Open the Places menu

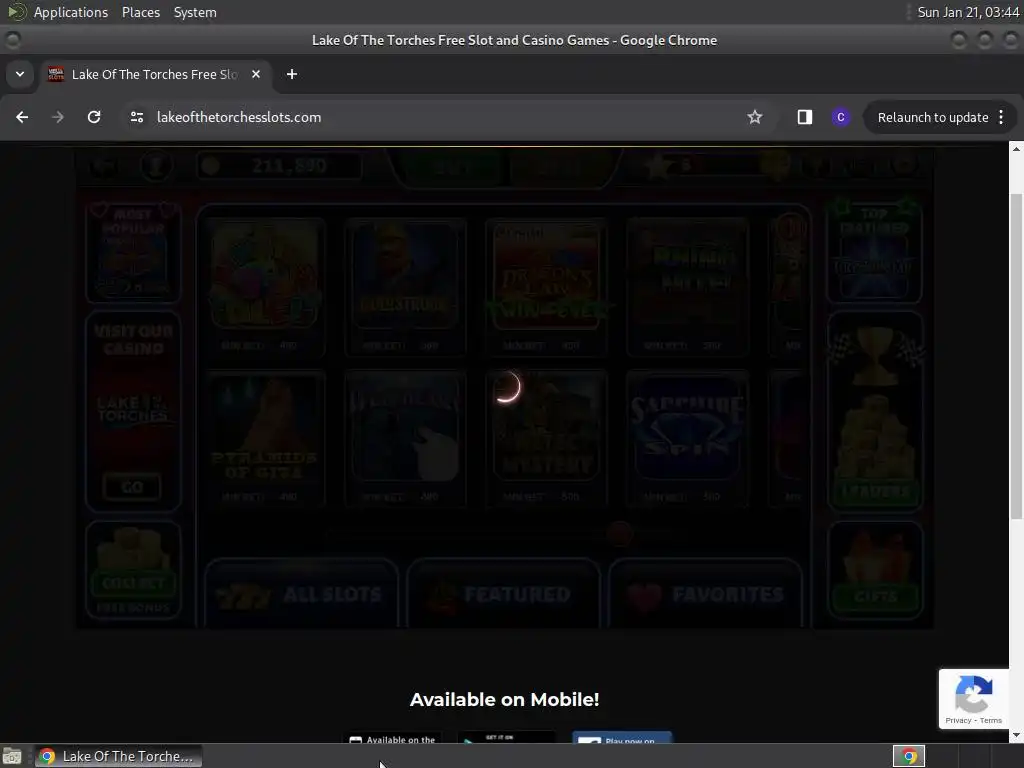pyautogui.click(x=140, y=12)
